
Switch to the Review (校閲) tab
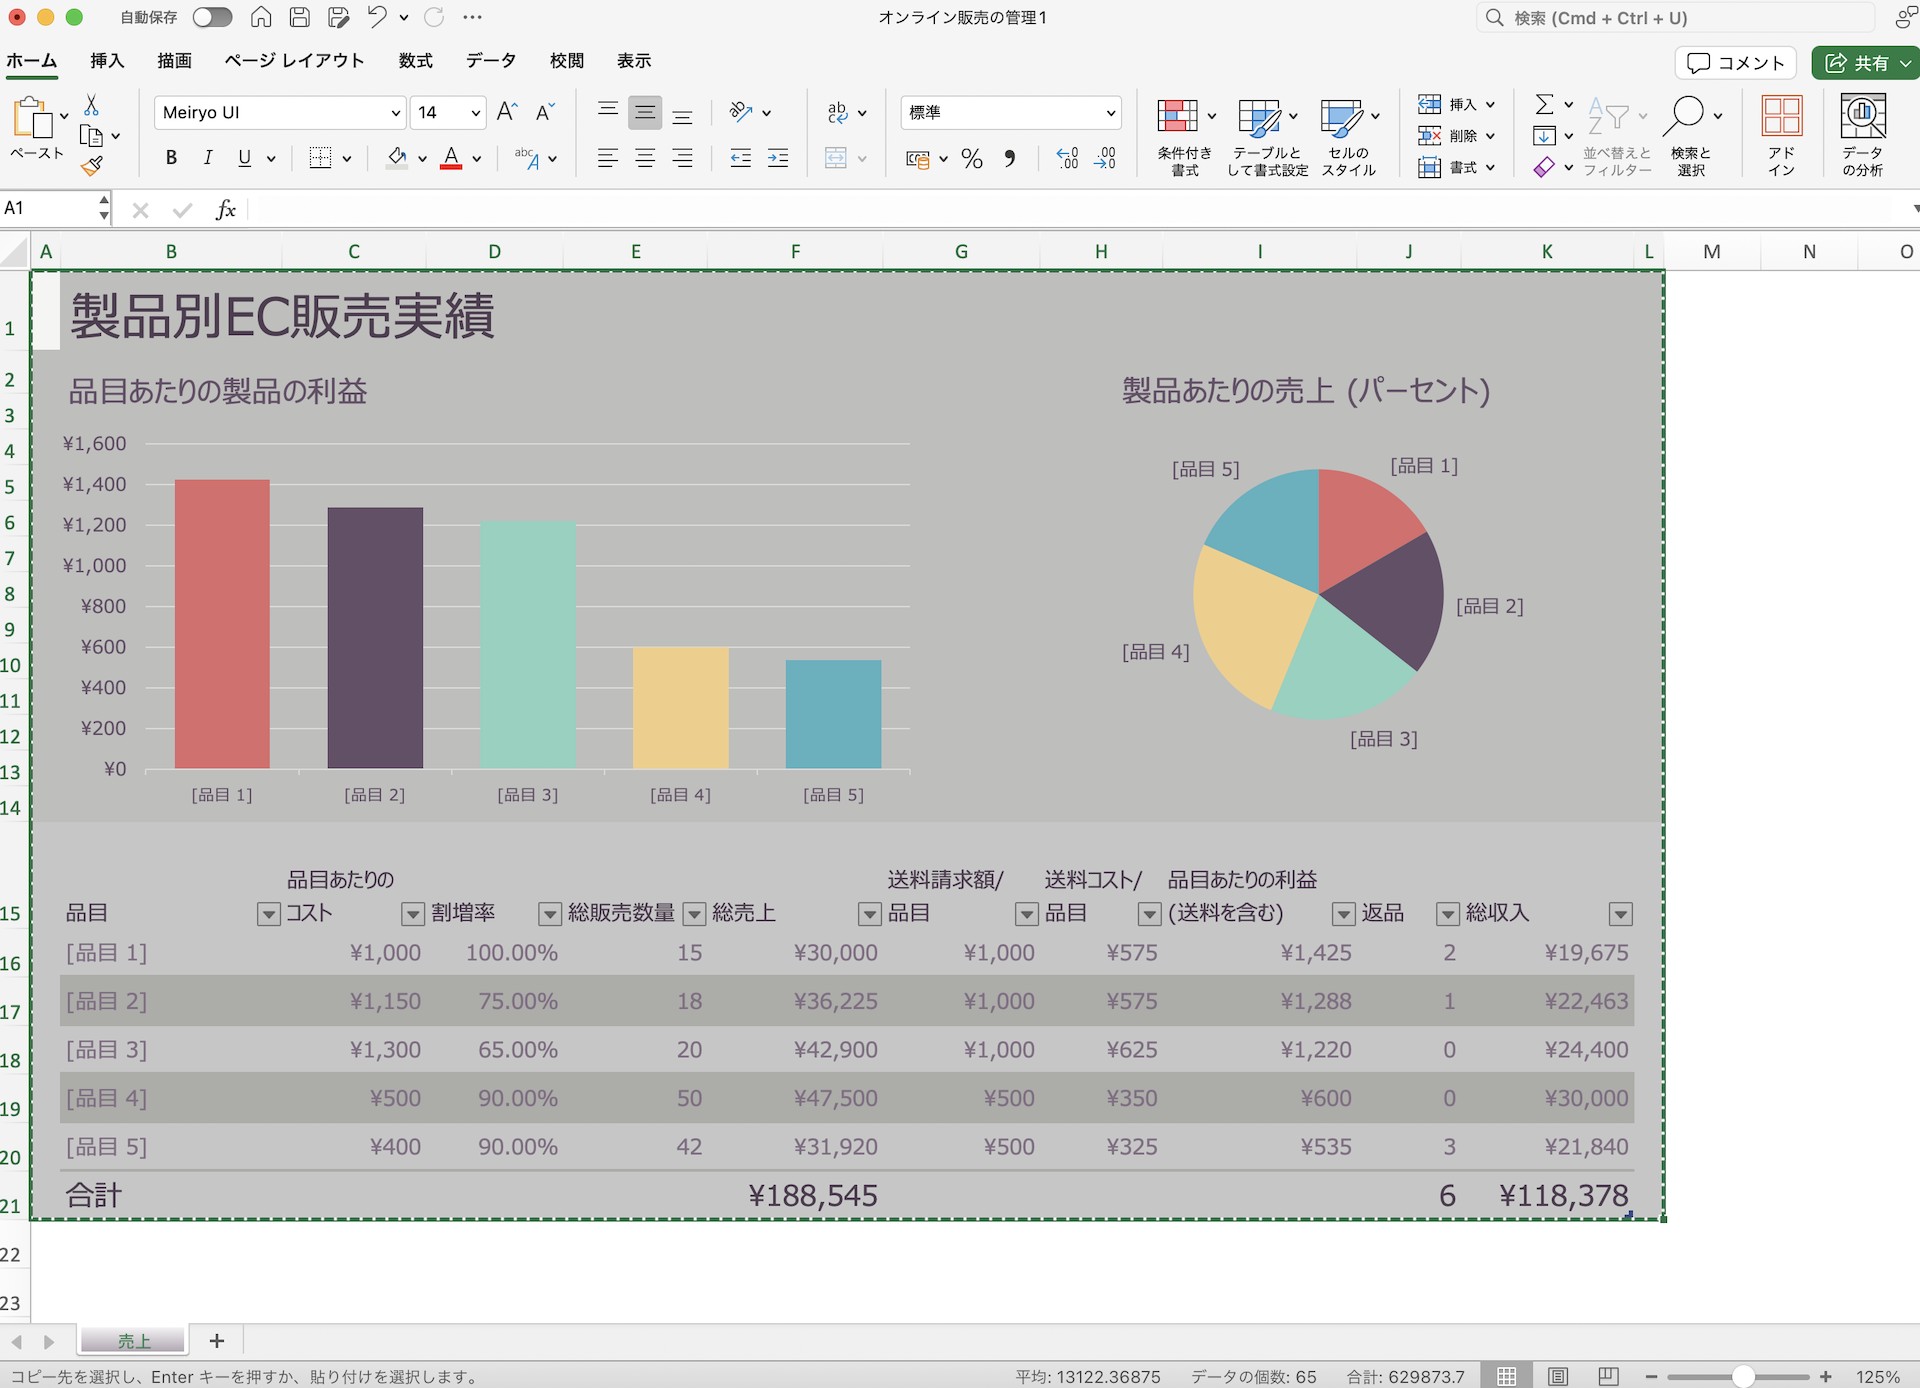coord(566,61)
